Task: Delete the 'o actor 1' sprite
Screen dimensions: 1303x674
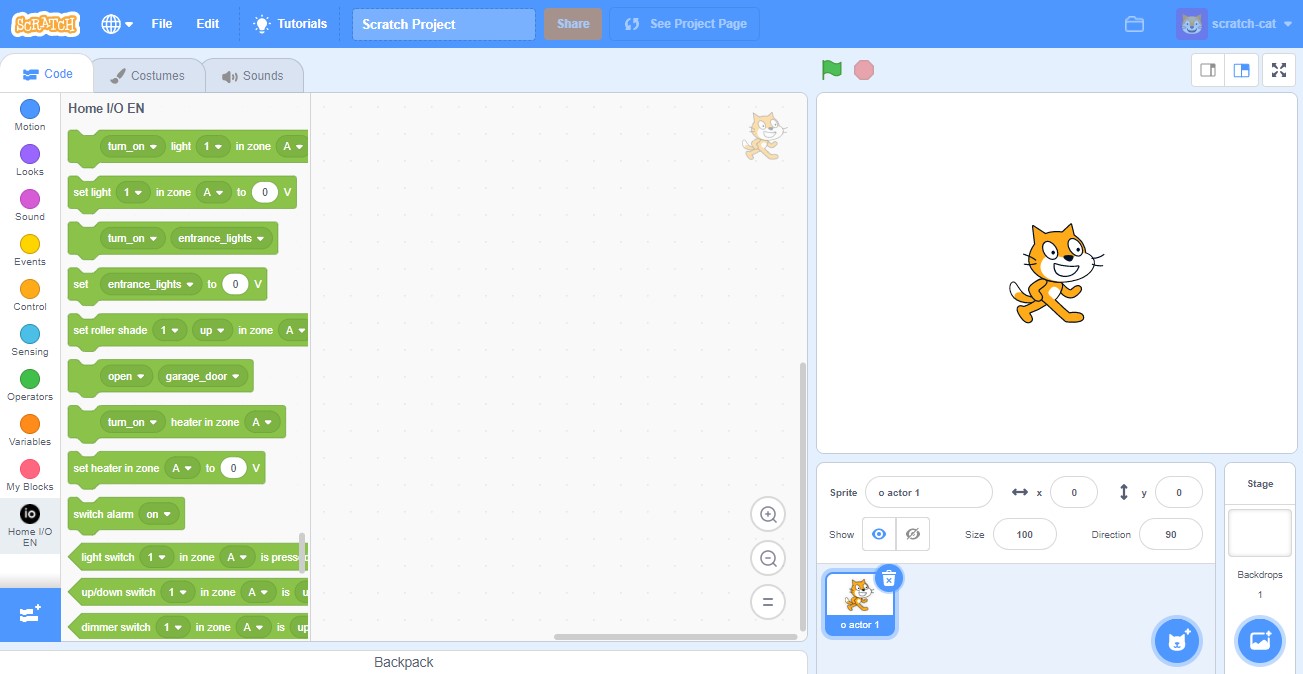Action: (888, 578)
